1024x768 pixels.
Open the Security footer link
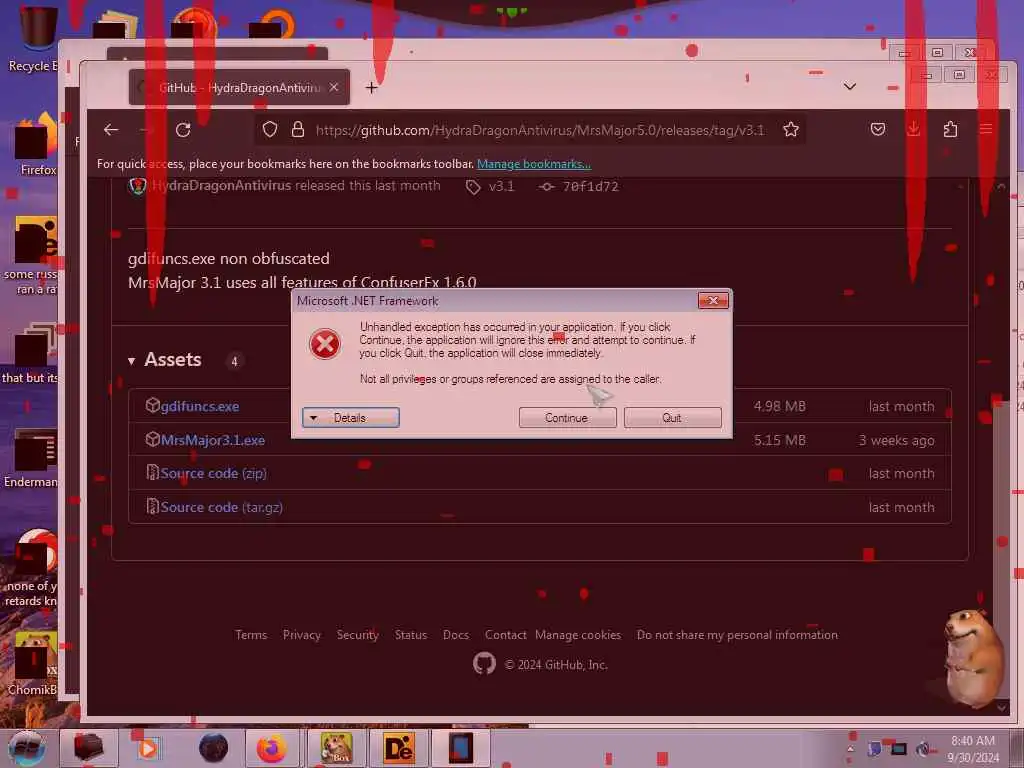[x=357, y=635]
